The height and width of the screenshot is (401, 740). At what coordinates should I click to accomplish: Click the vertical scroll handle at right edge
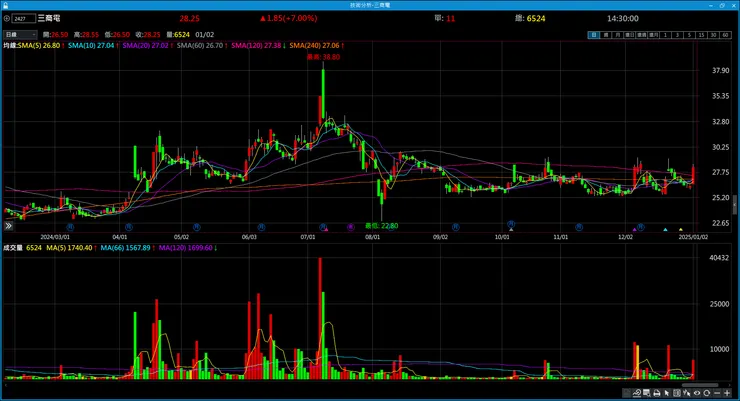click(x=734, y=205)
